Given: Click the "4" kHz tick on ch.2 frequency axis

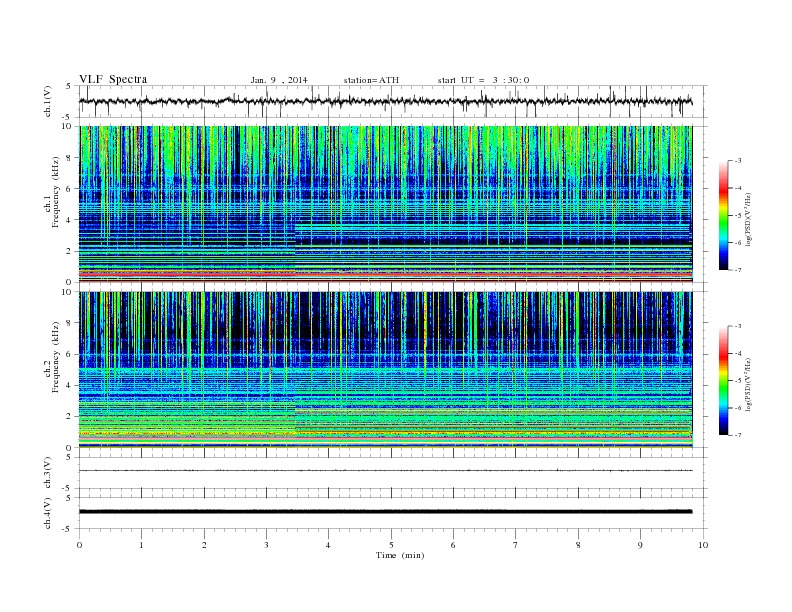Looking at the screenshot, I should [x=69, y=386].
